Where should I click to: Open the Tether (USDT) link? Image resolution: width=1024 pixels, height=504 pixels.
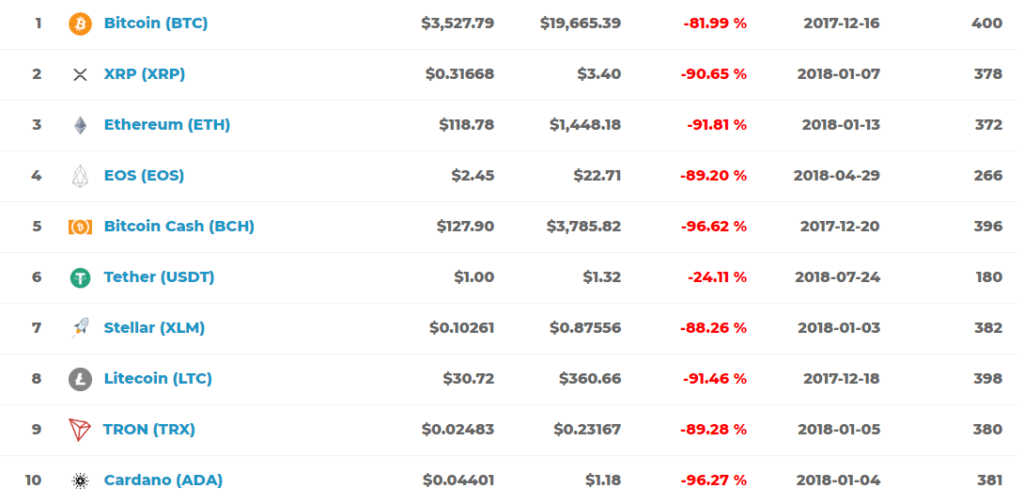159,277
